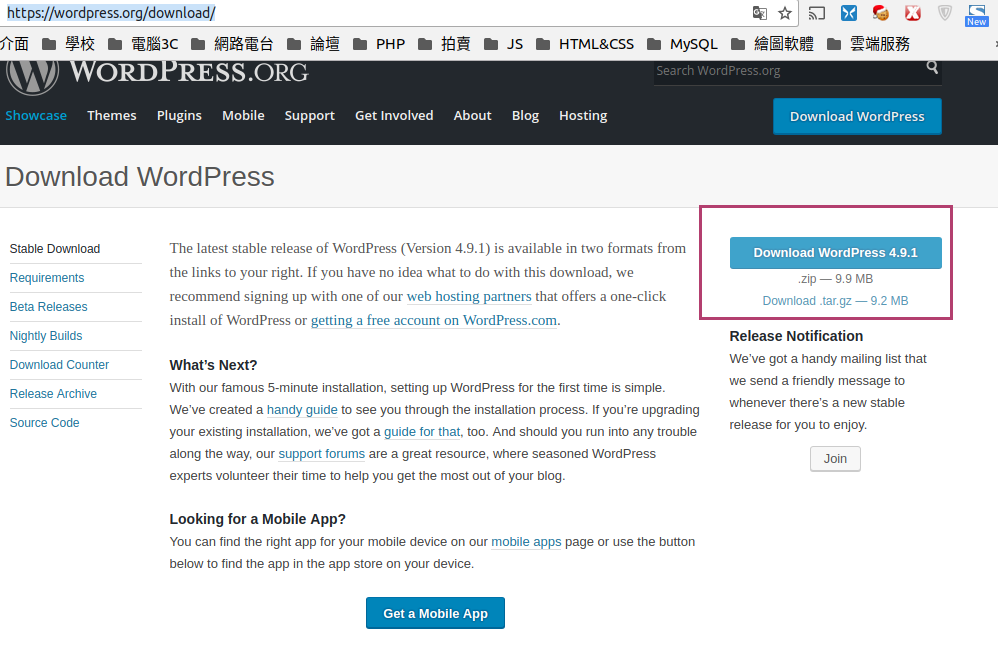998x648 pixels.
Task: Open the 網路電台 bookmark folder
Action: point(232,44)
